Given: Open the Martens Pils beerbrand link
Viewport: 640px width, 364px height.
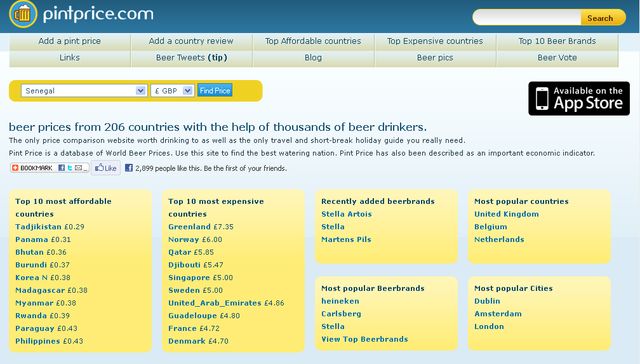Looking at the screenshot, I should tap(346, 240).
